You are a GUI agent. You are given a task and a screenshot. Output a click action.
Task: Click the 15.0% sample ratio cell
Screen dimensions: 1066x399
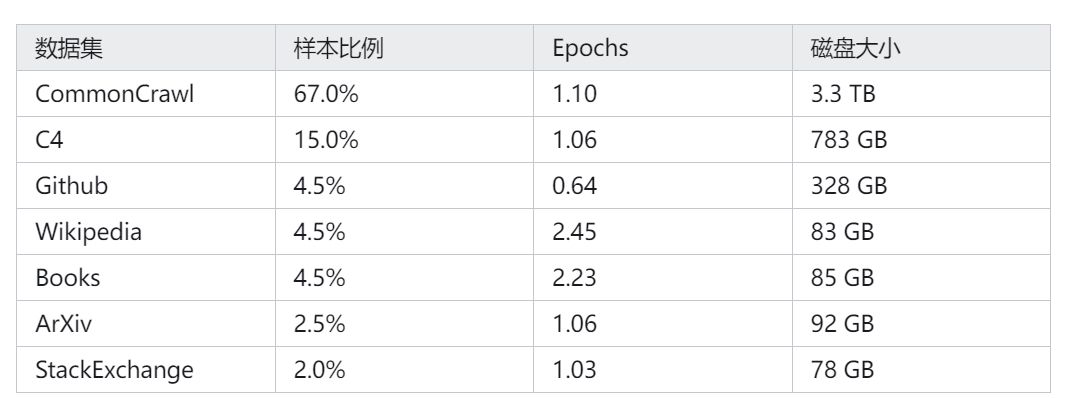(x=405, y=140)
